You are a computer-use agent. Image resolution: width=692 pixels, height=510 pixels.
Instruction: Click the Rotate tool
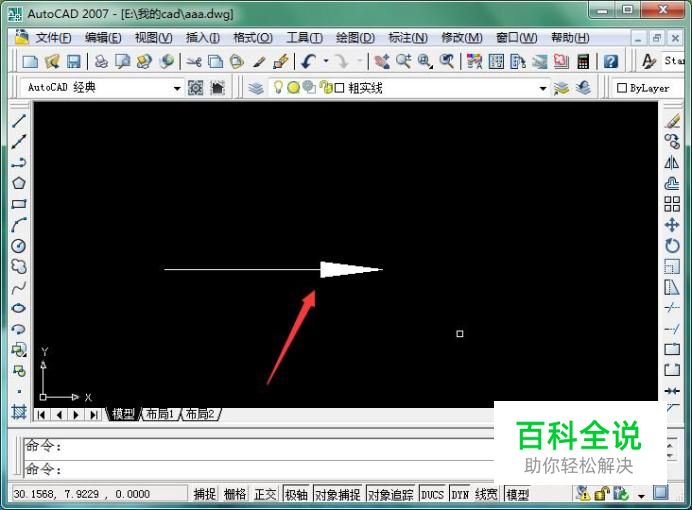point(672,246)
